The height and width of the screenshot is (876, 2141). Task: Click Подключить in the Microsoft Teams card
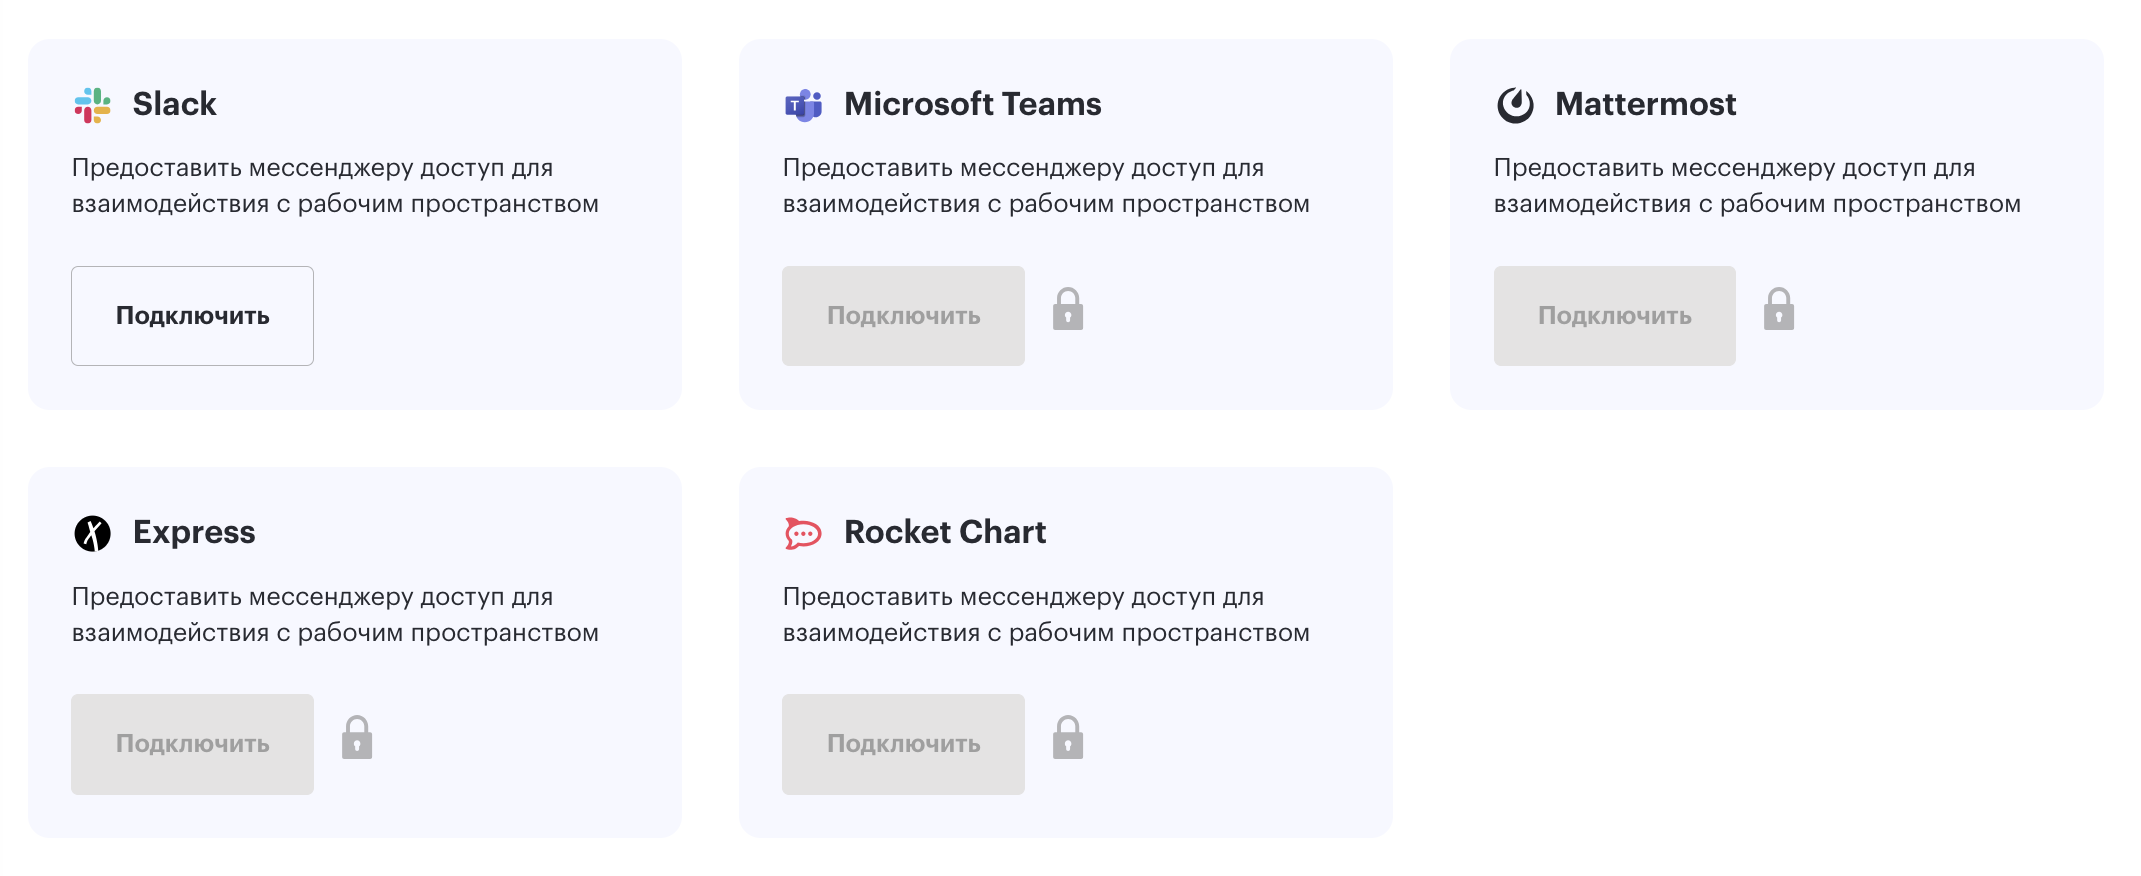(x=903, y=316)
